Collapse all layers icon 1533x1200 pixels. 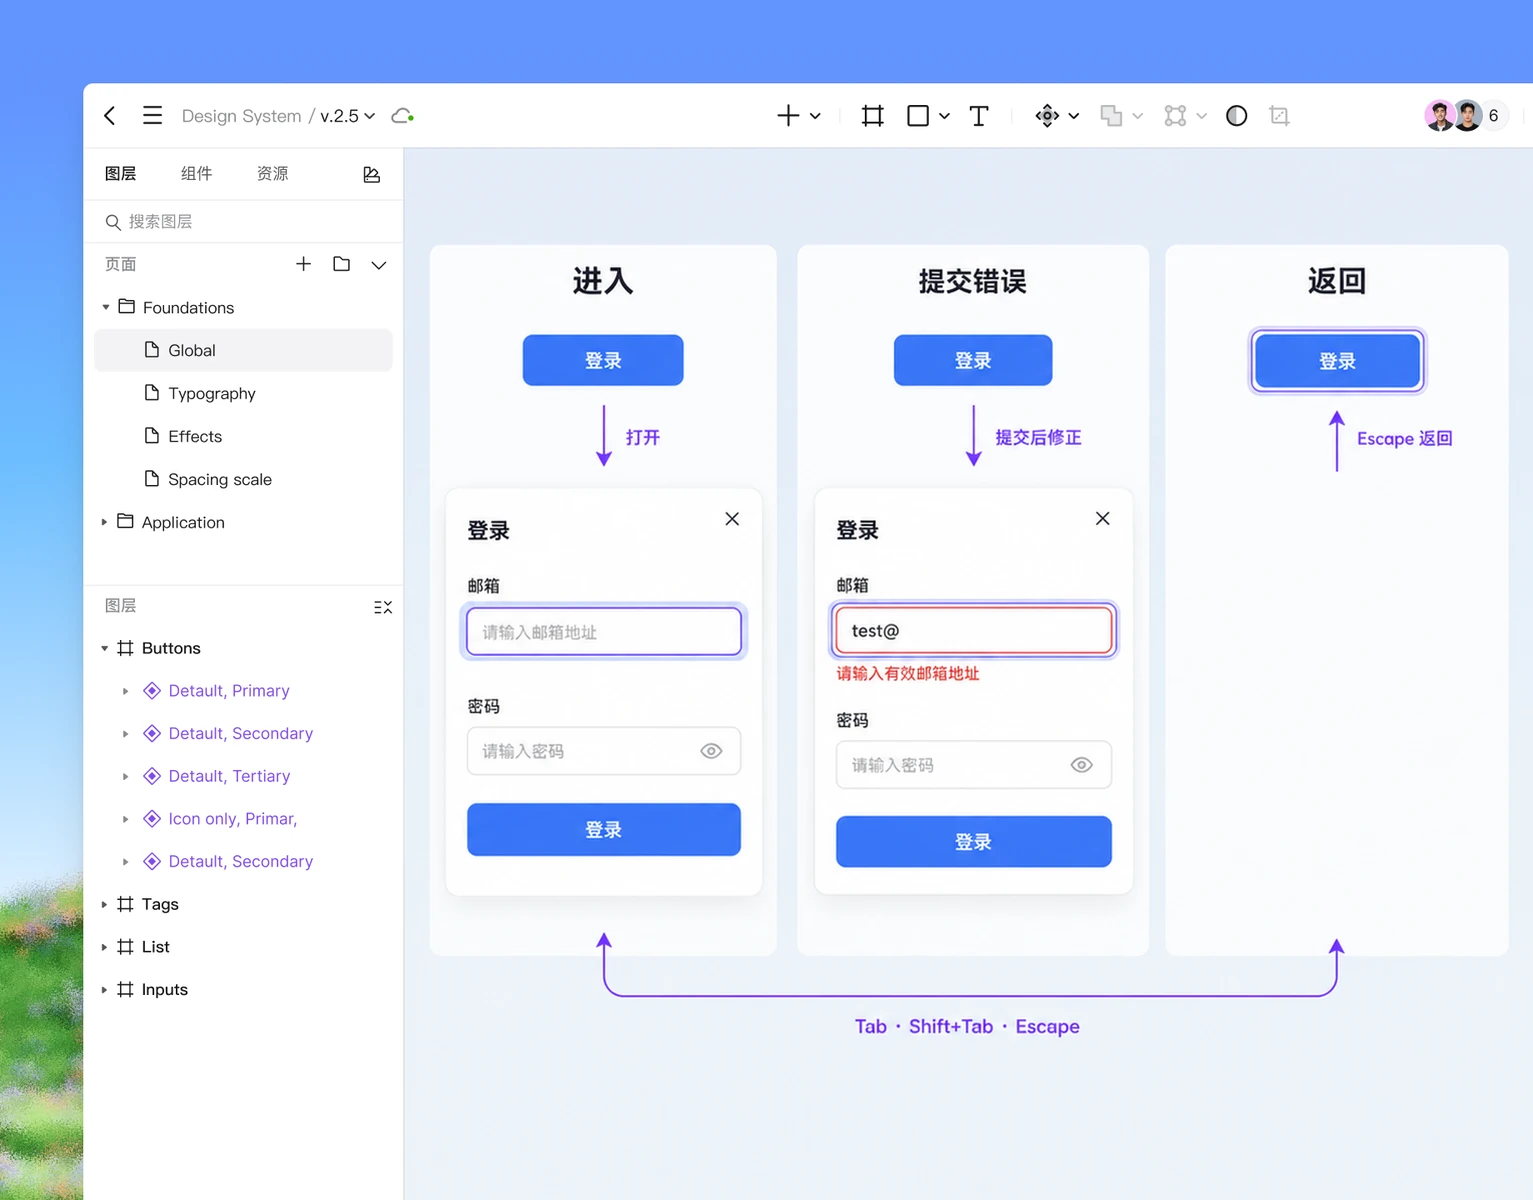(x=383, y=607)
